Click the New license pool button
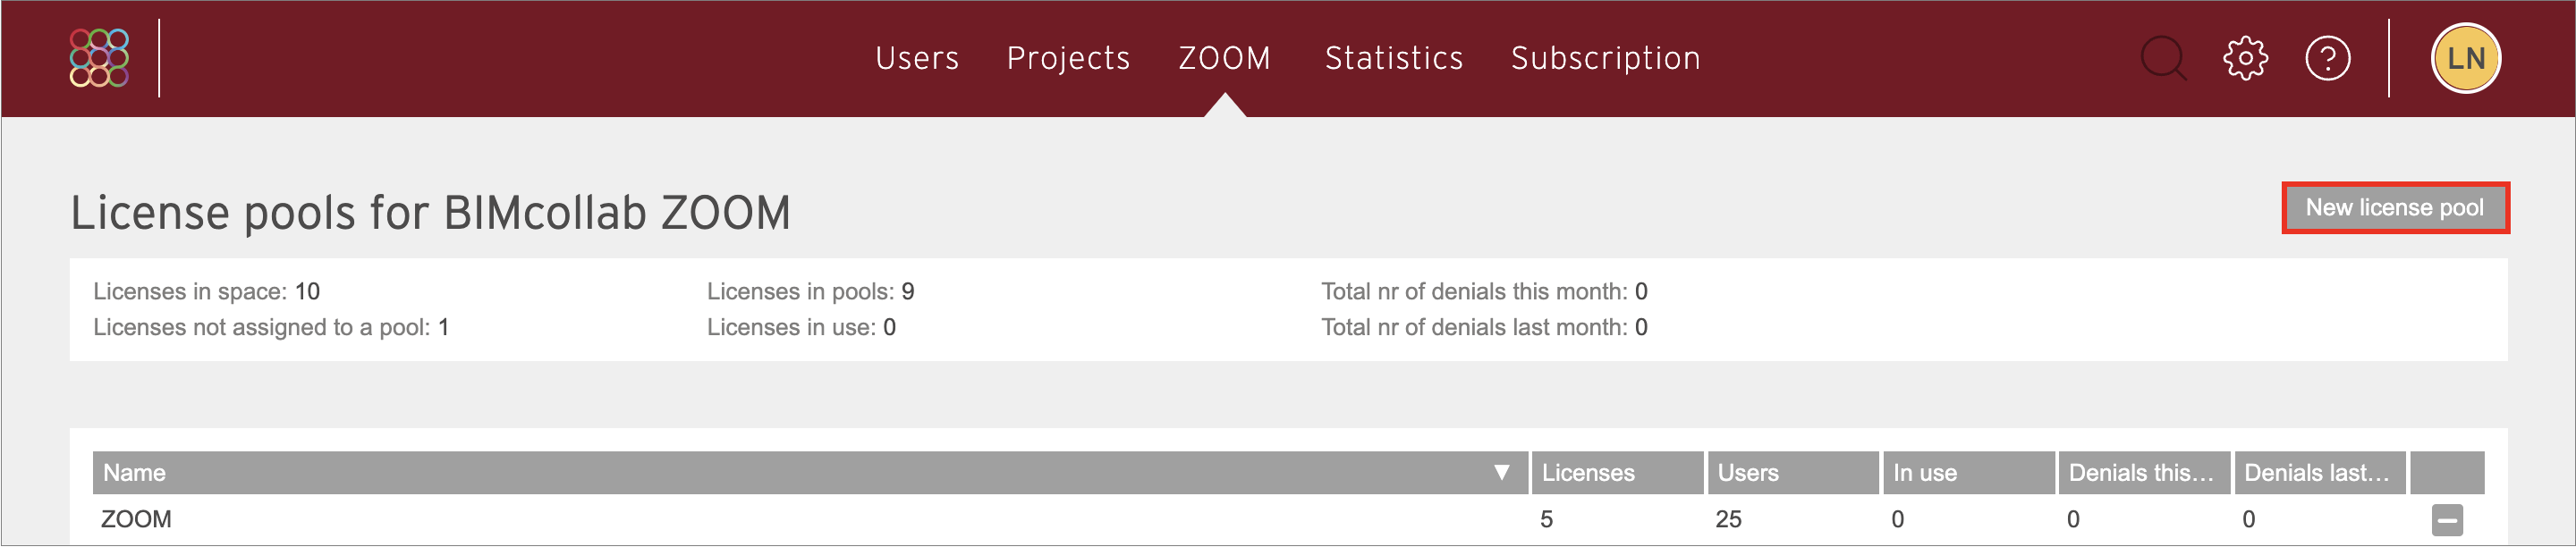 tap(2394, 208)
